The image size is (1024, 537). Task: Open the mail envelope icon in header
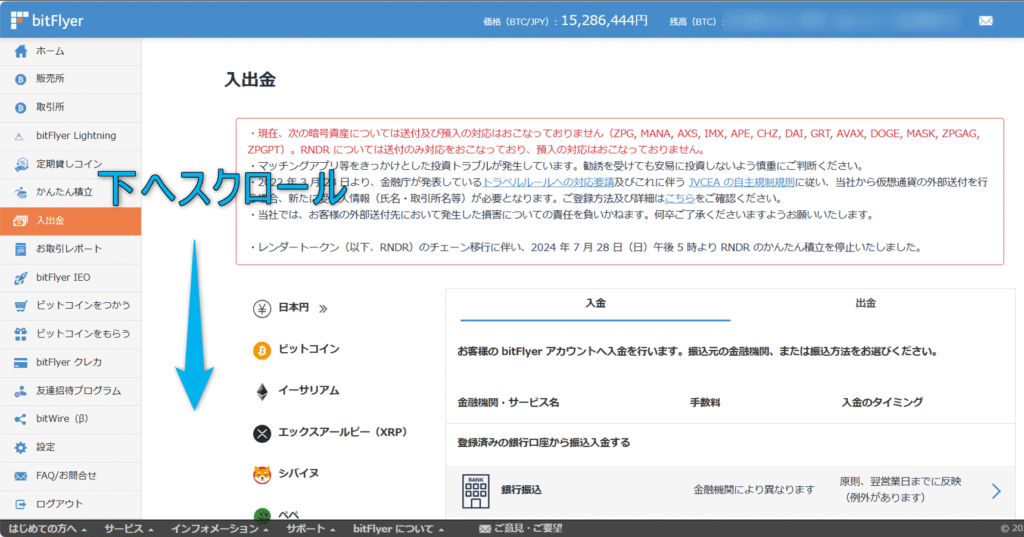pyautogui.click(x=985, y=21)
